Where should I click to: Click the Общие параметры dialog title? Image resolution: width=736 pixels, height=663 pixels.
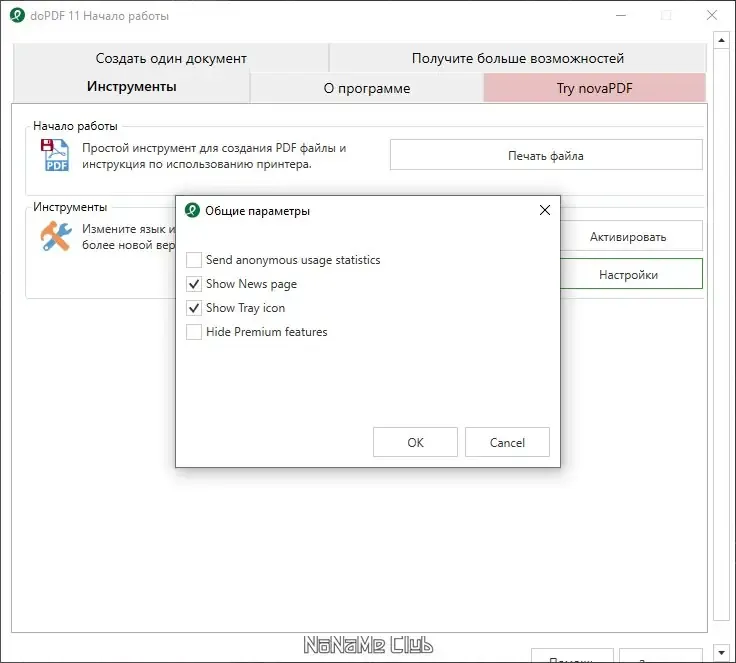click(257, 211)
